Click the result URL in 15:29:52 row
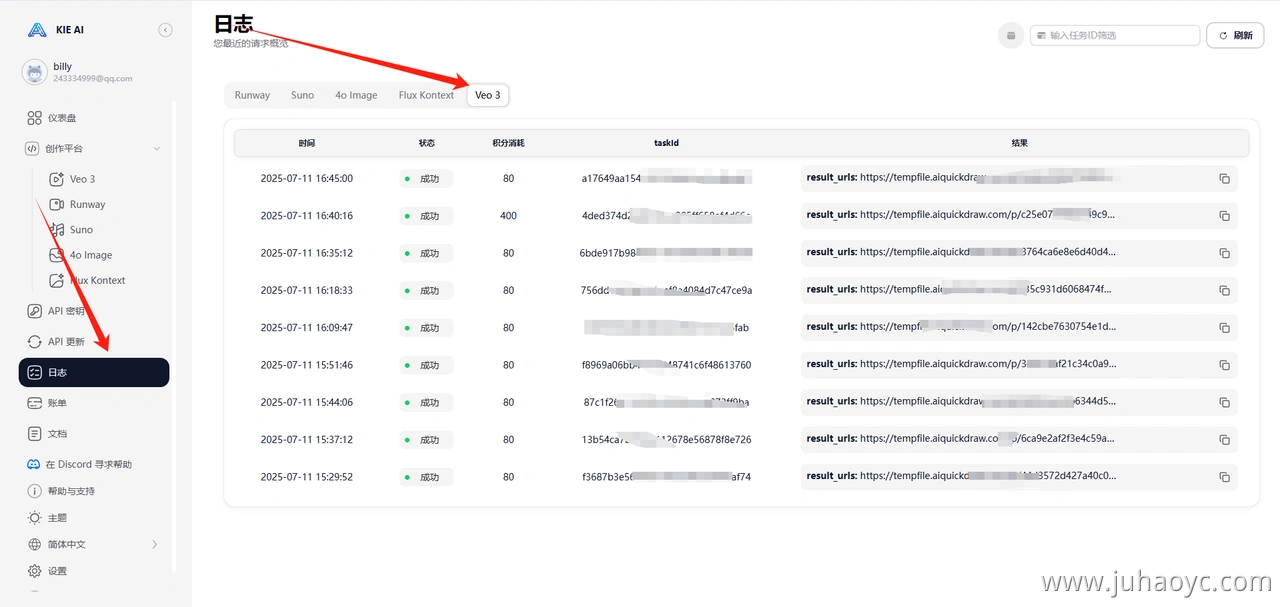Screen dimensions: 1280x607 [x=961, y=476]
